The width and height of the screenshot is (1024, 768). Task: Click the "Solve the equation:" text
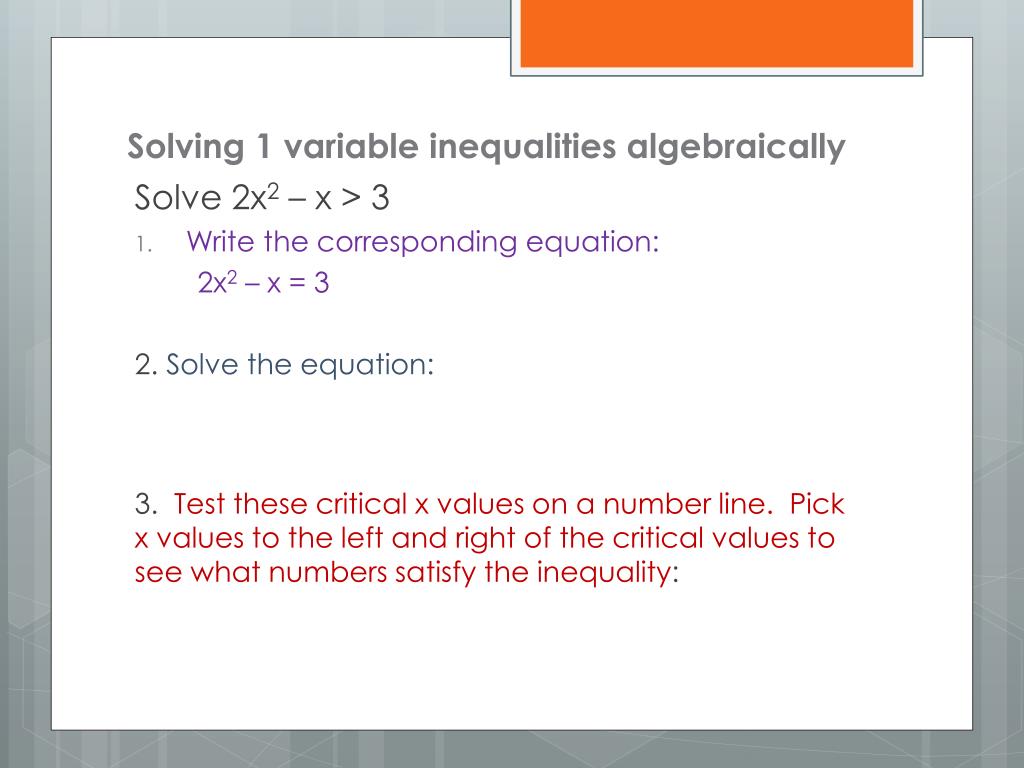[300, 365]
